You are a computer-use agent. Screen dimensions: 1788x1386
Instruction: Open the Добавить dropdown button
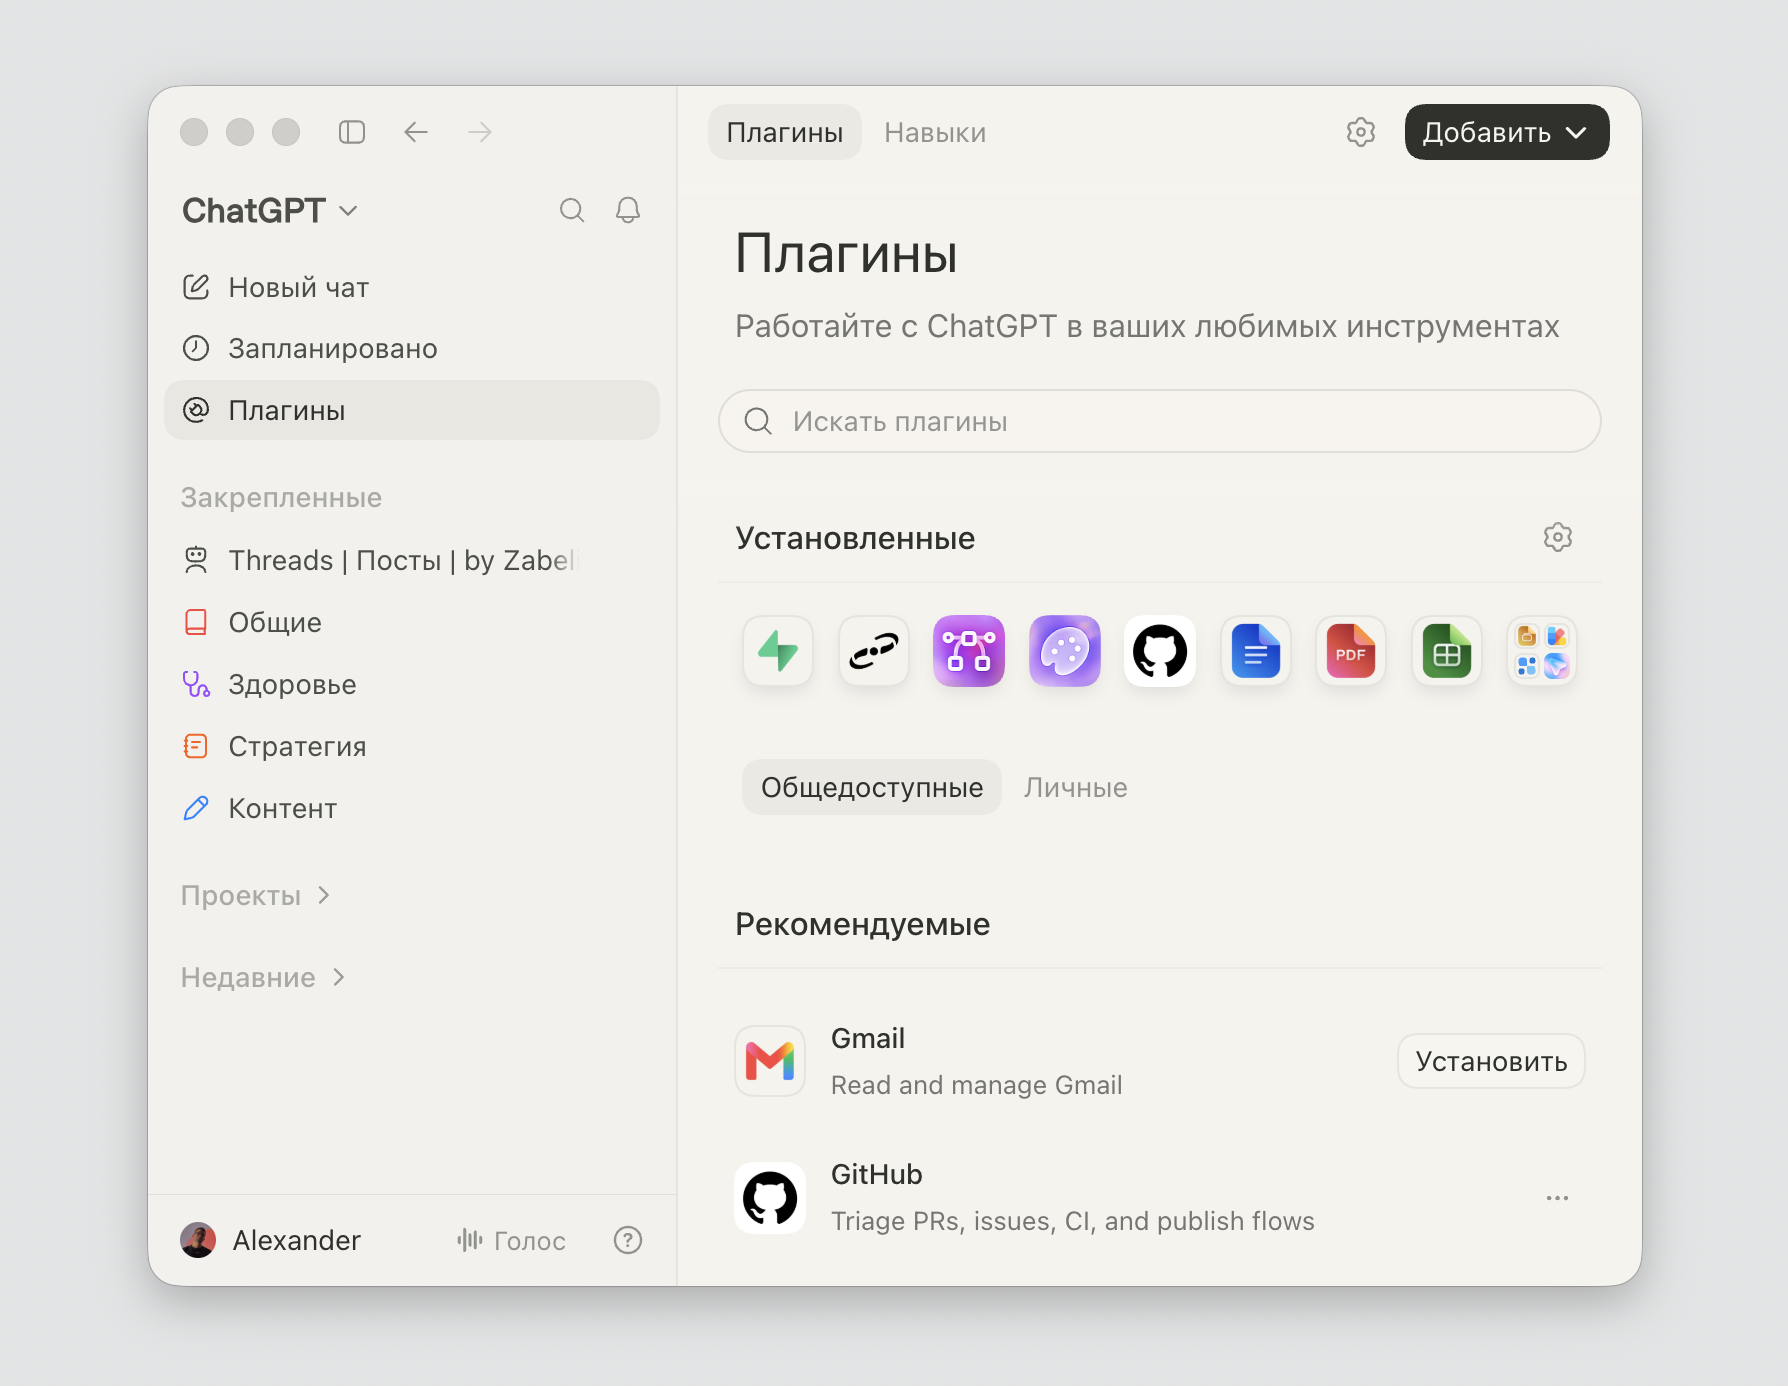click(x=1507, y=132)
